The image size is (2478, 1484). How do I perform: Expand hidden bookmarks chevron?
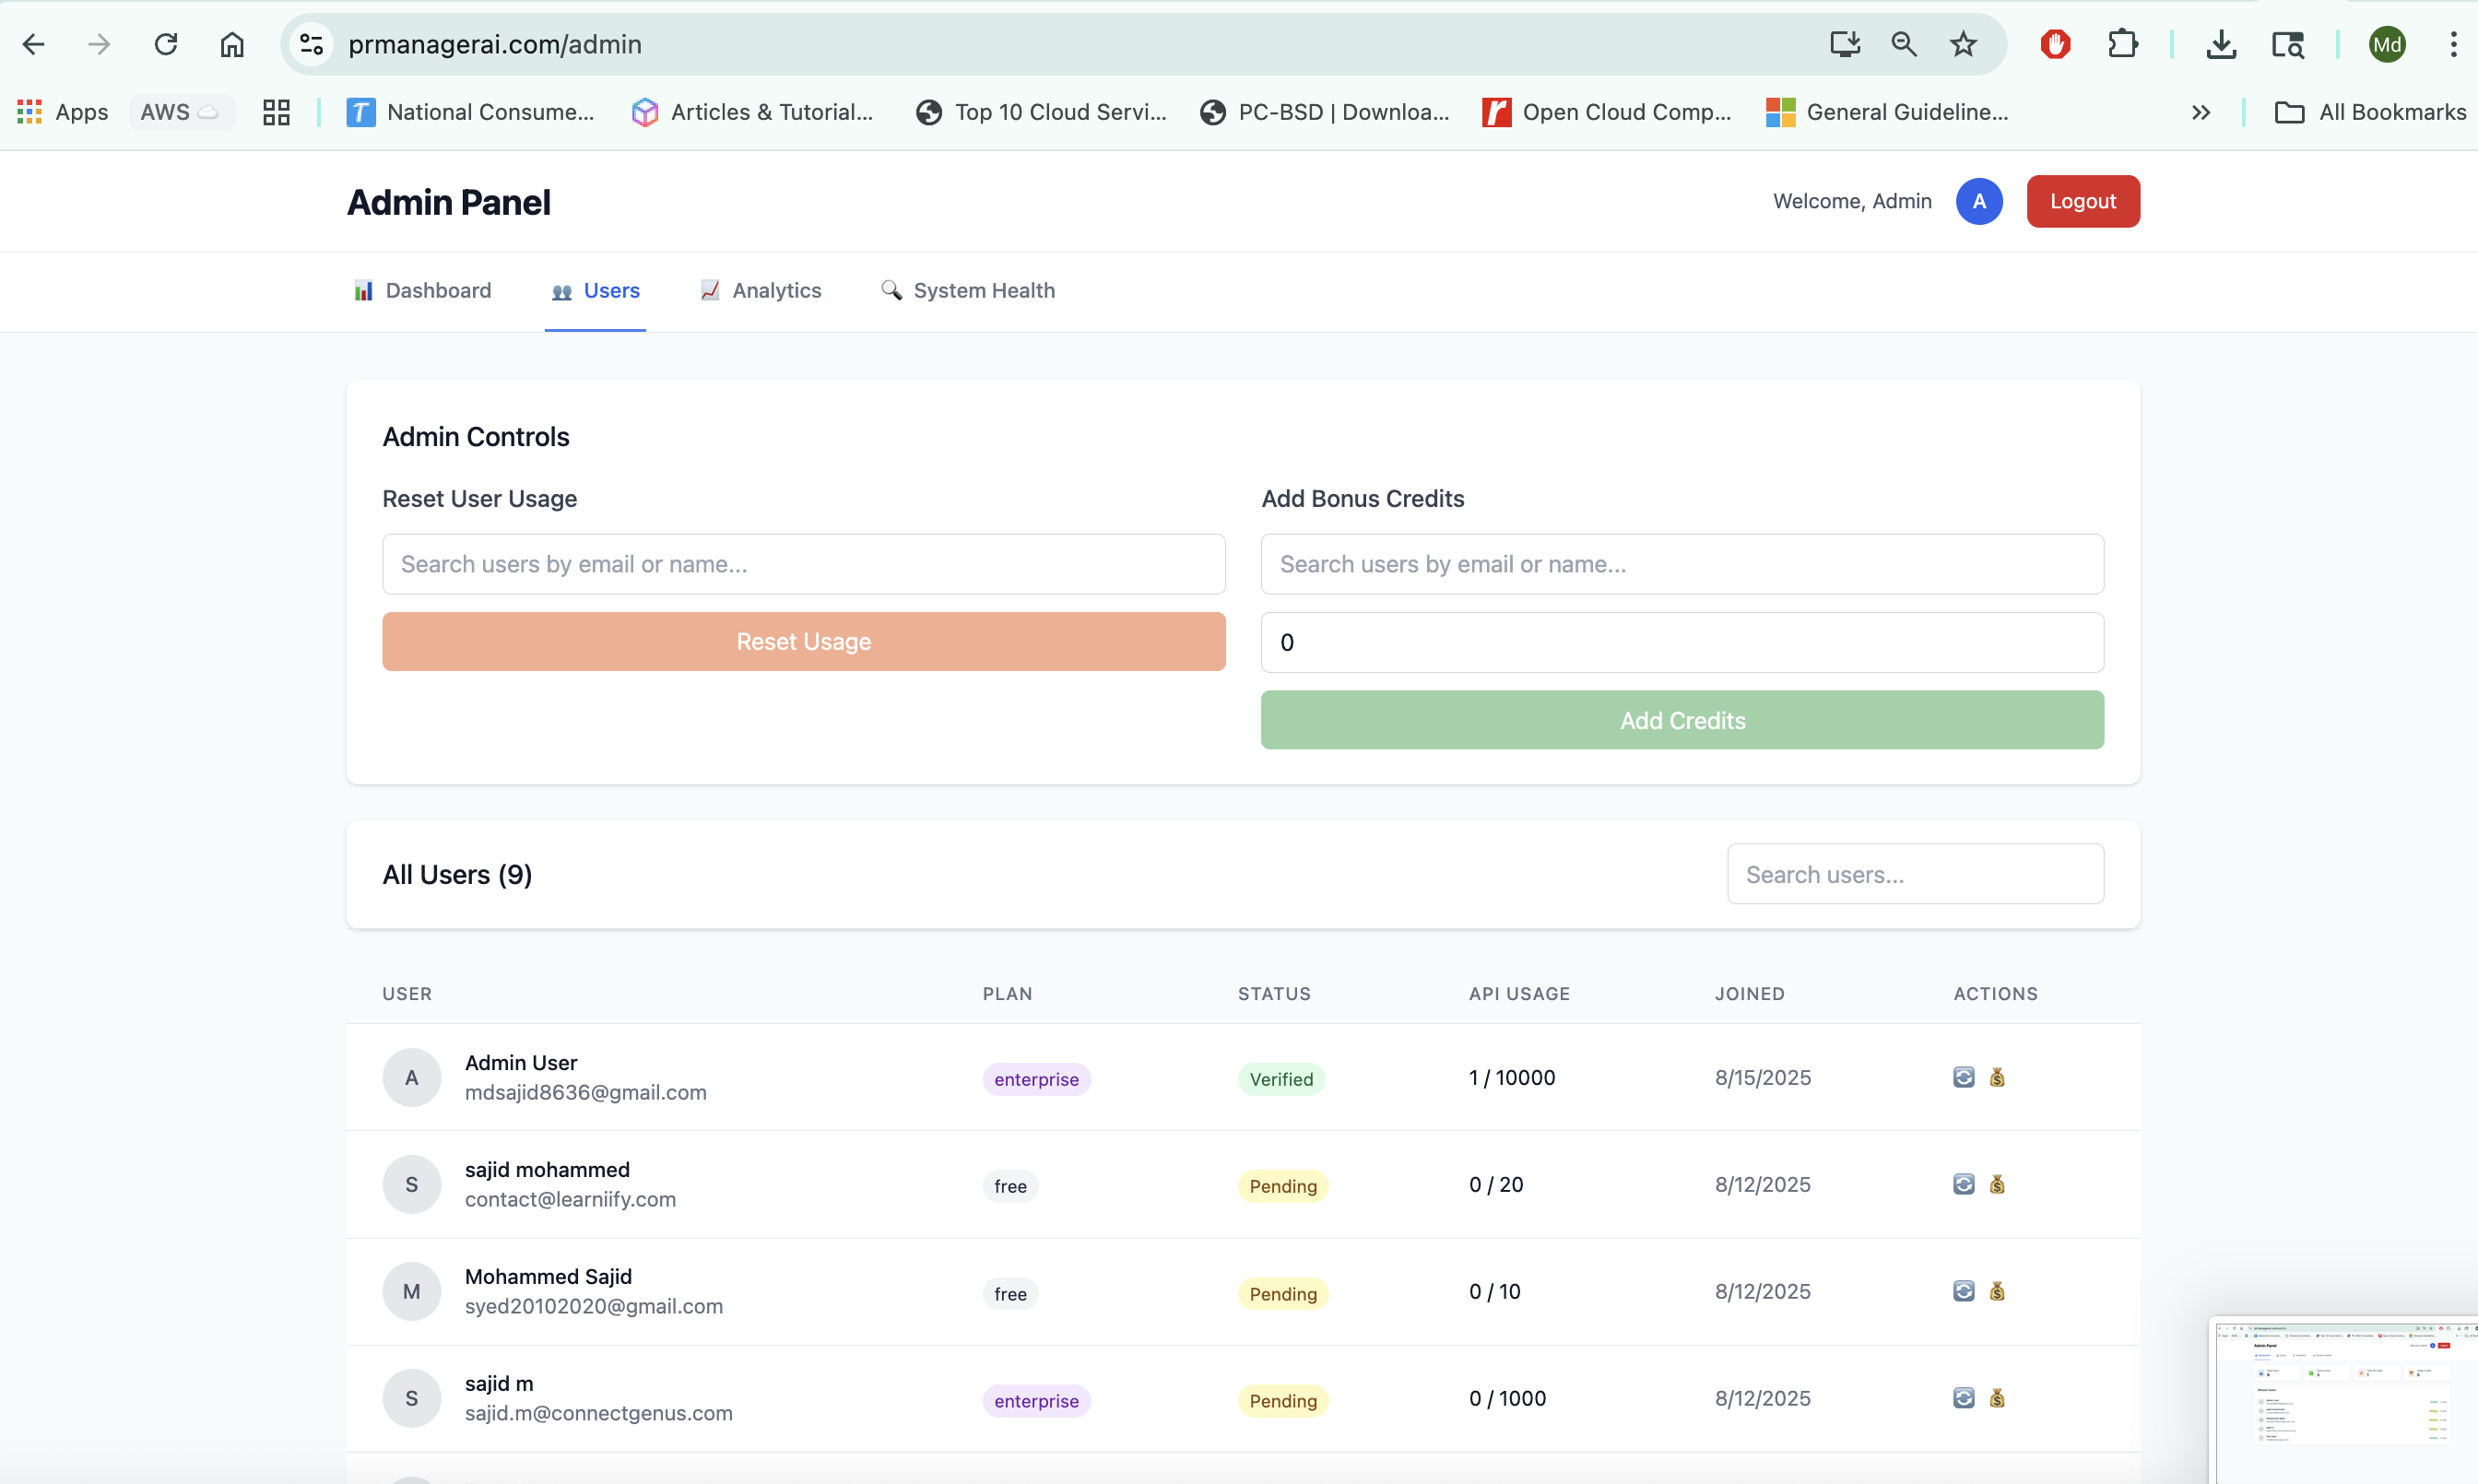click(2200, 112)
